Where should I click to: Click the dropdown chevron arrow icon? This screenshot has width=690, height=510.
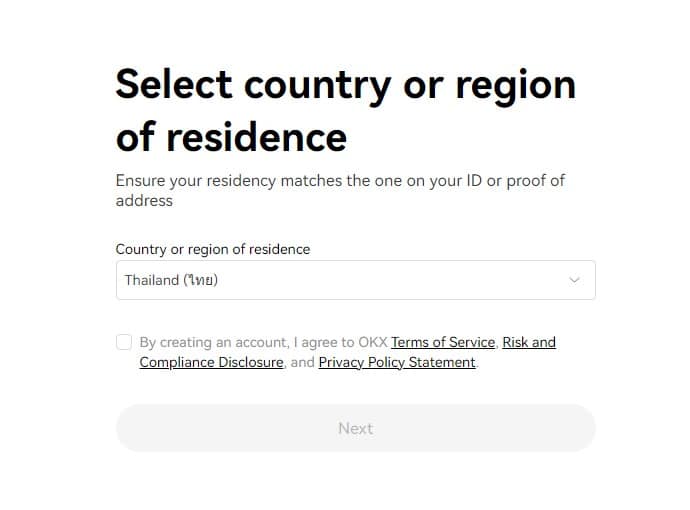click(x=574, y=280)
